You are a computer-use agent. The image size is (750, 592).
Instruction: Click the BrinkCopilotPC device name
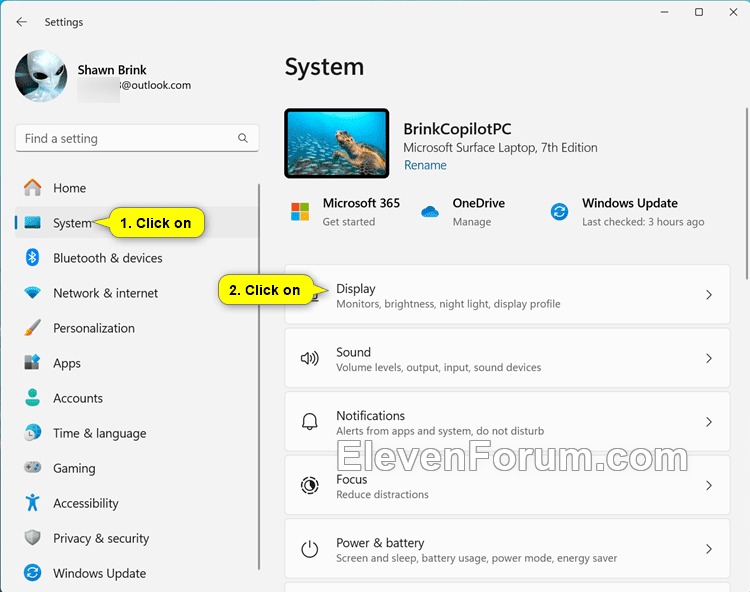457,129
